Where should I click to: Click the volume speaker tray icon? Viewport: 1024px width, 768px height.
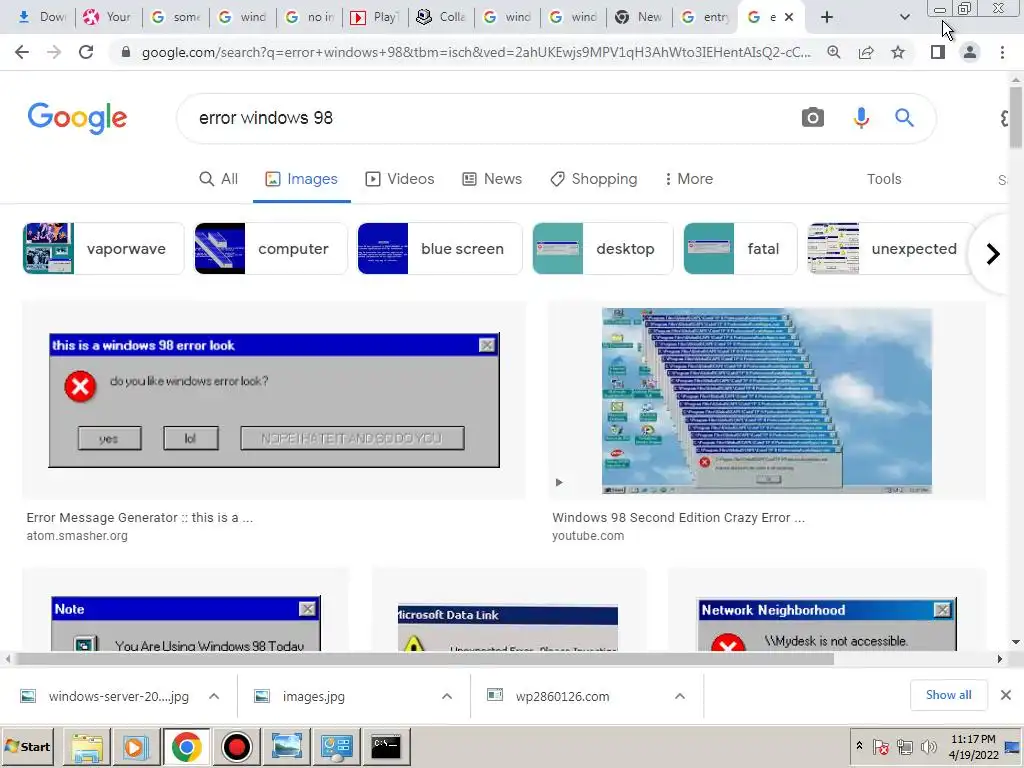coord(928,746)
